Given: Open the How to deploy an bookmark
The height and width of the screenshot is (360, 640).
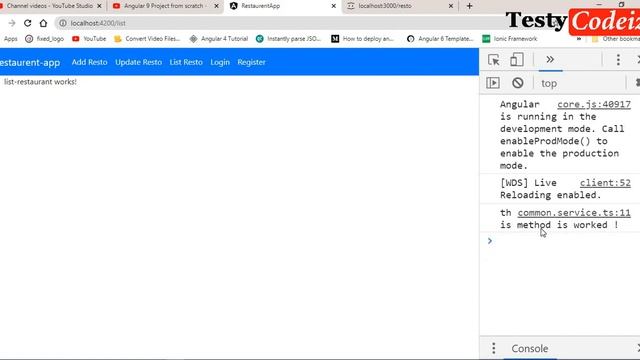Looking at the screenshot, I should (x=362, y=39).
